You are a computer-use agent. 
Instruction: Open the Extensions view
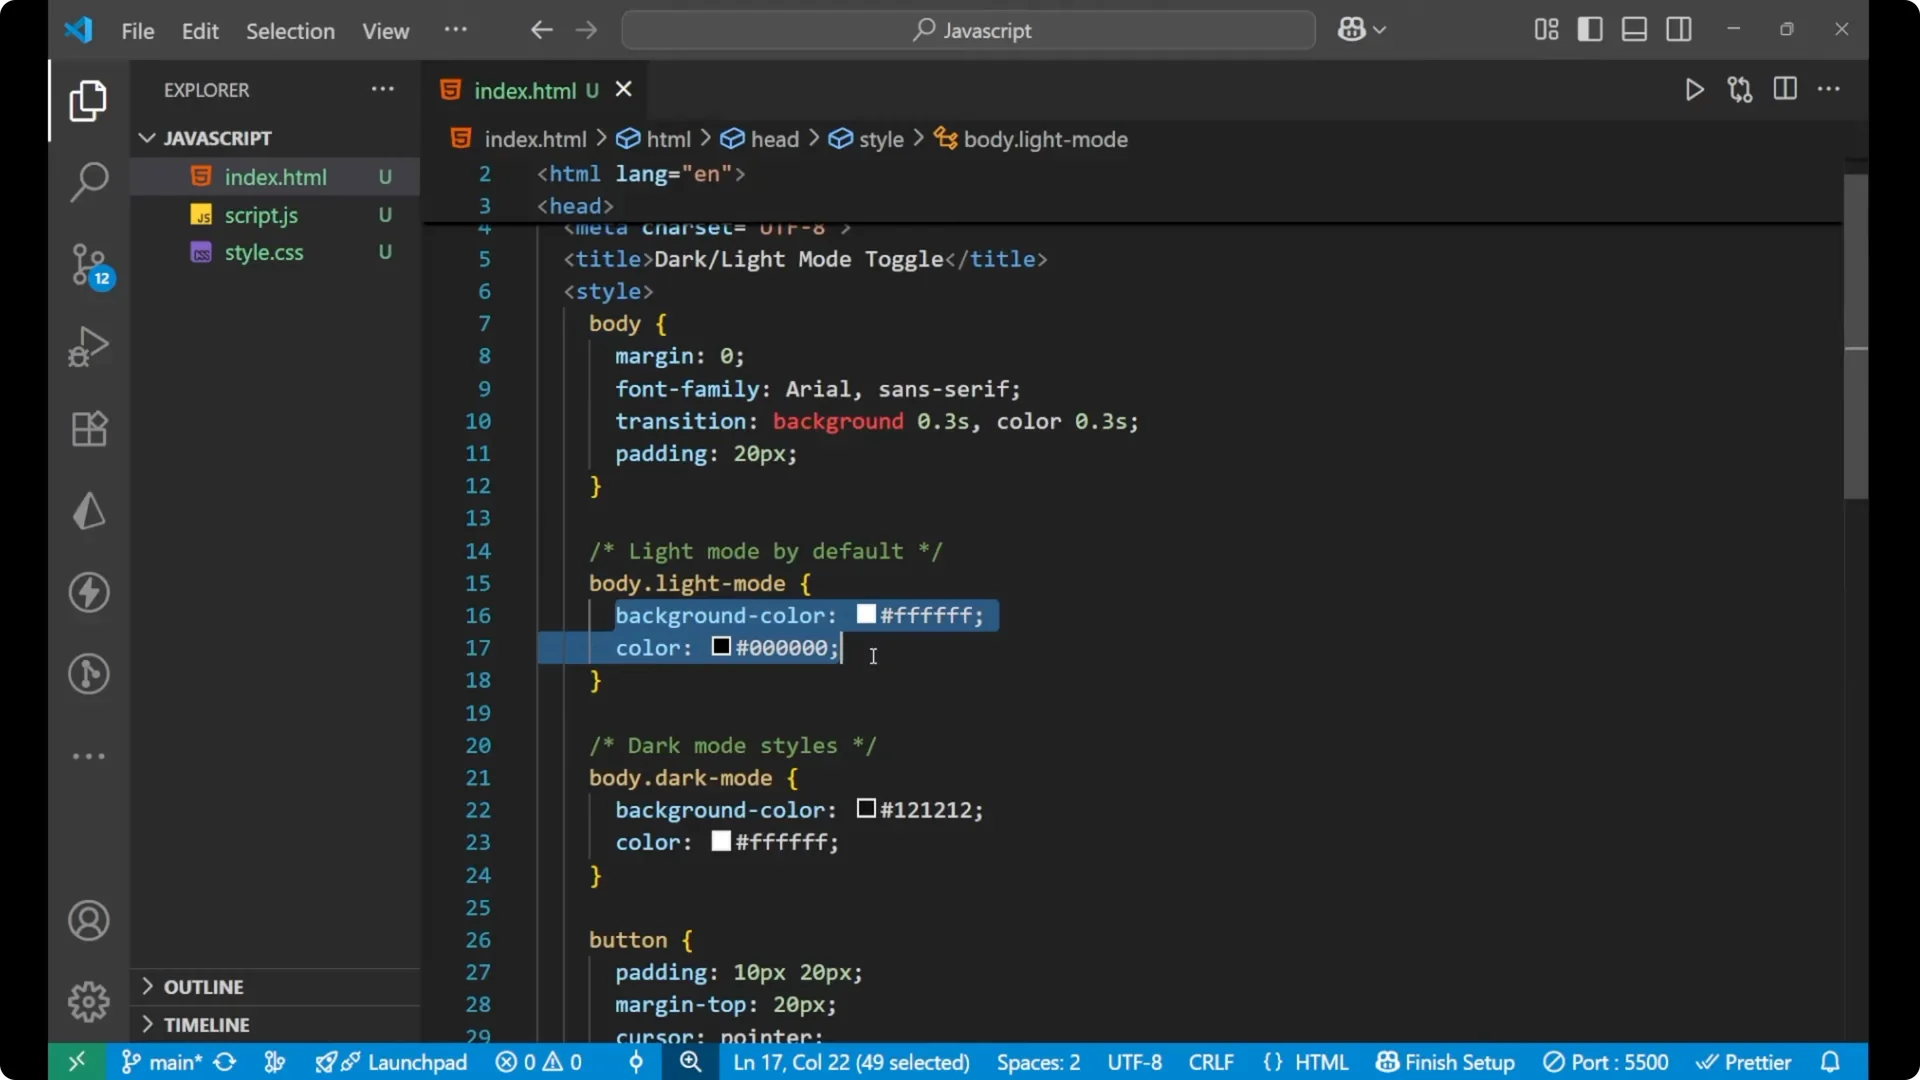click(x=89, y=429)
